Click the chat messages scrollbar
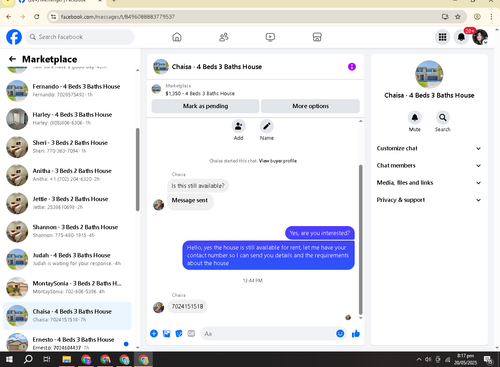 click(360, 239)
